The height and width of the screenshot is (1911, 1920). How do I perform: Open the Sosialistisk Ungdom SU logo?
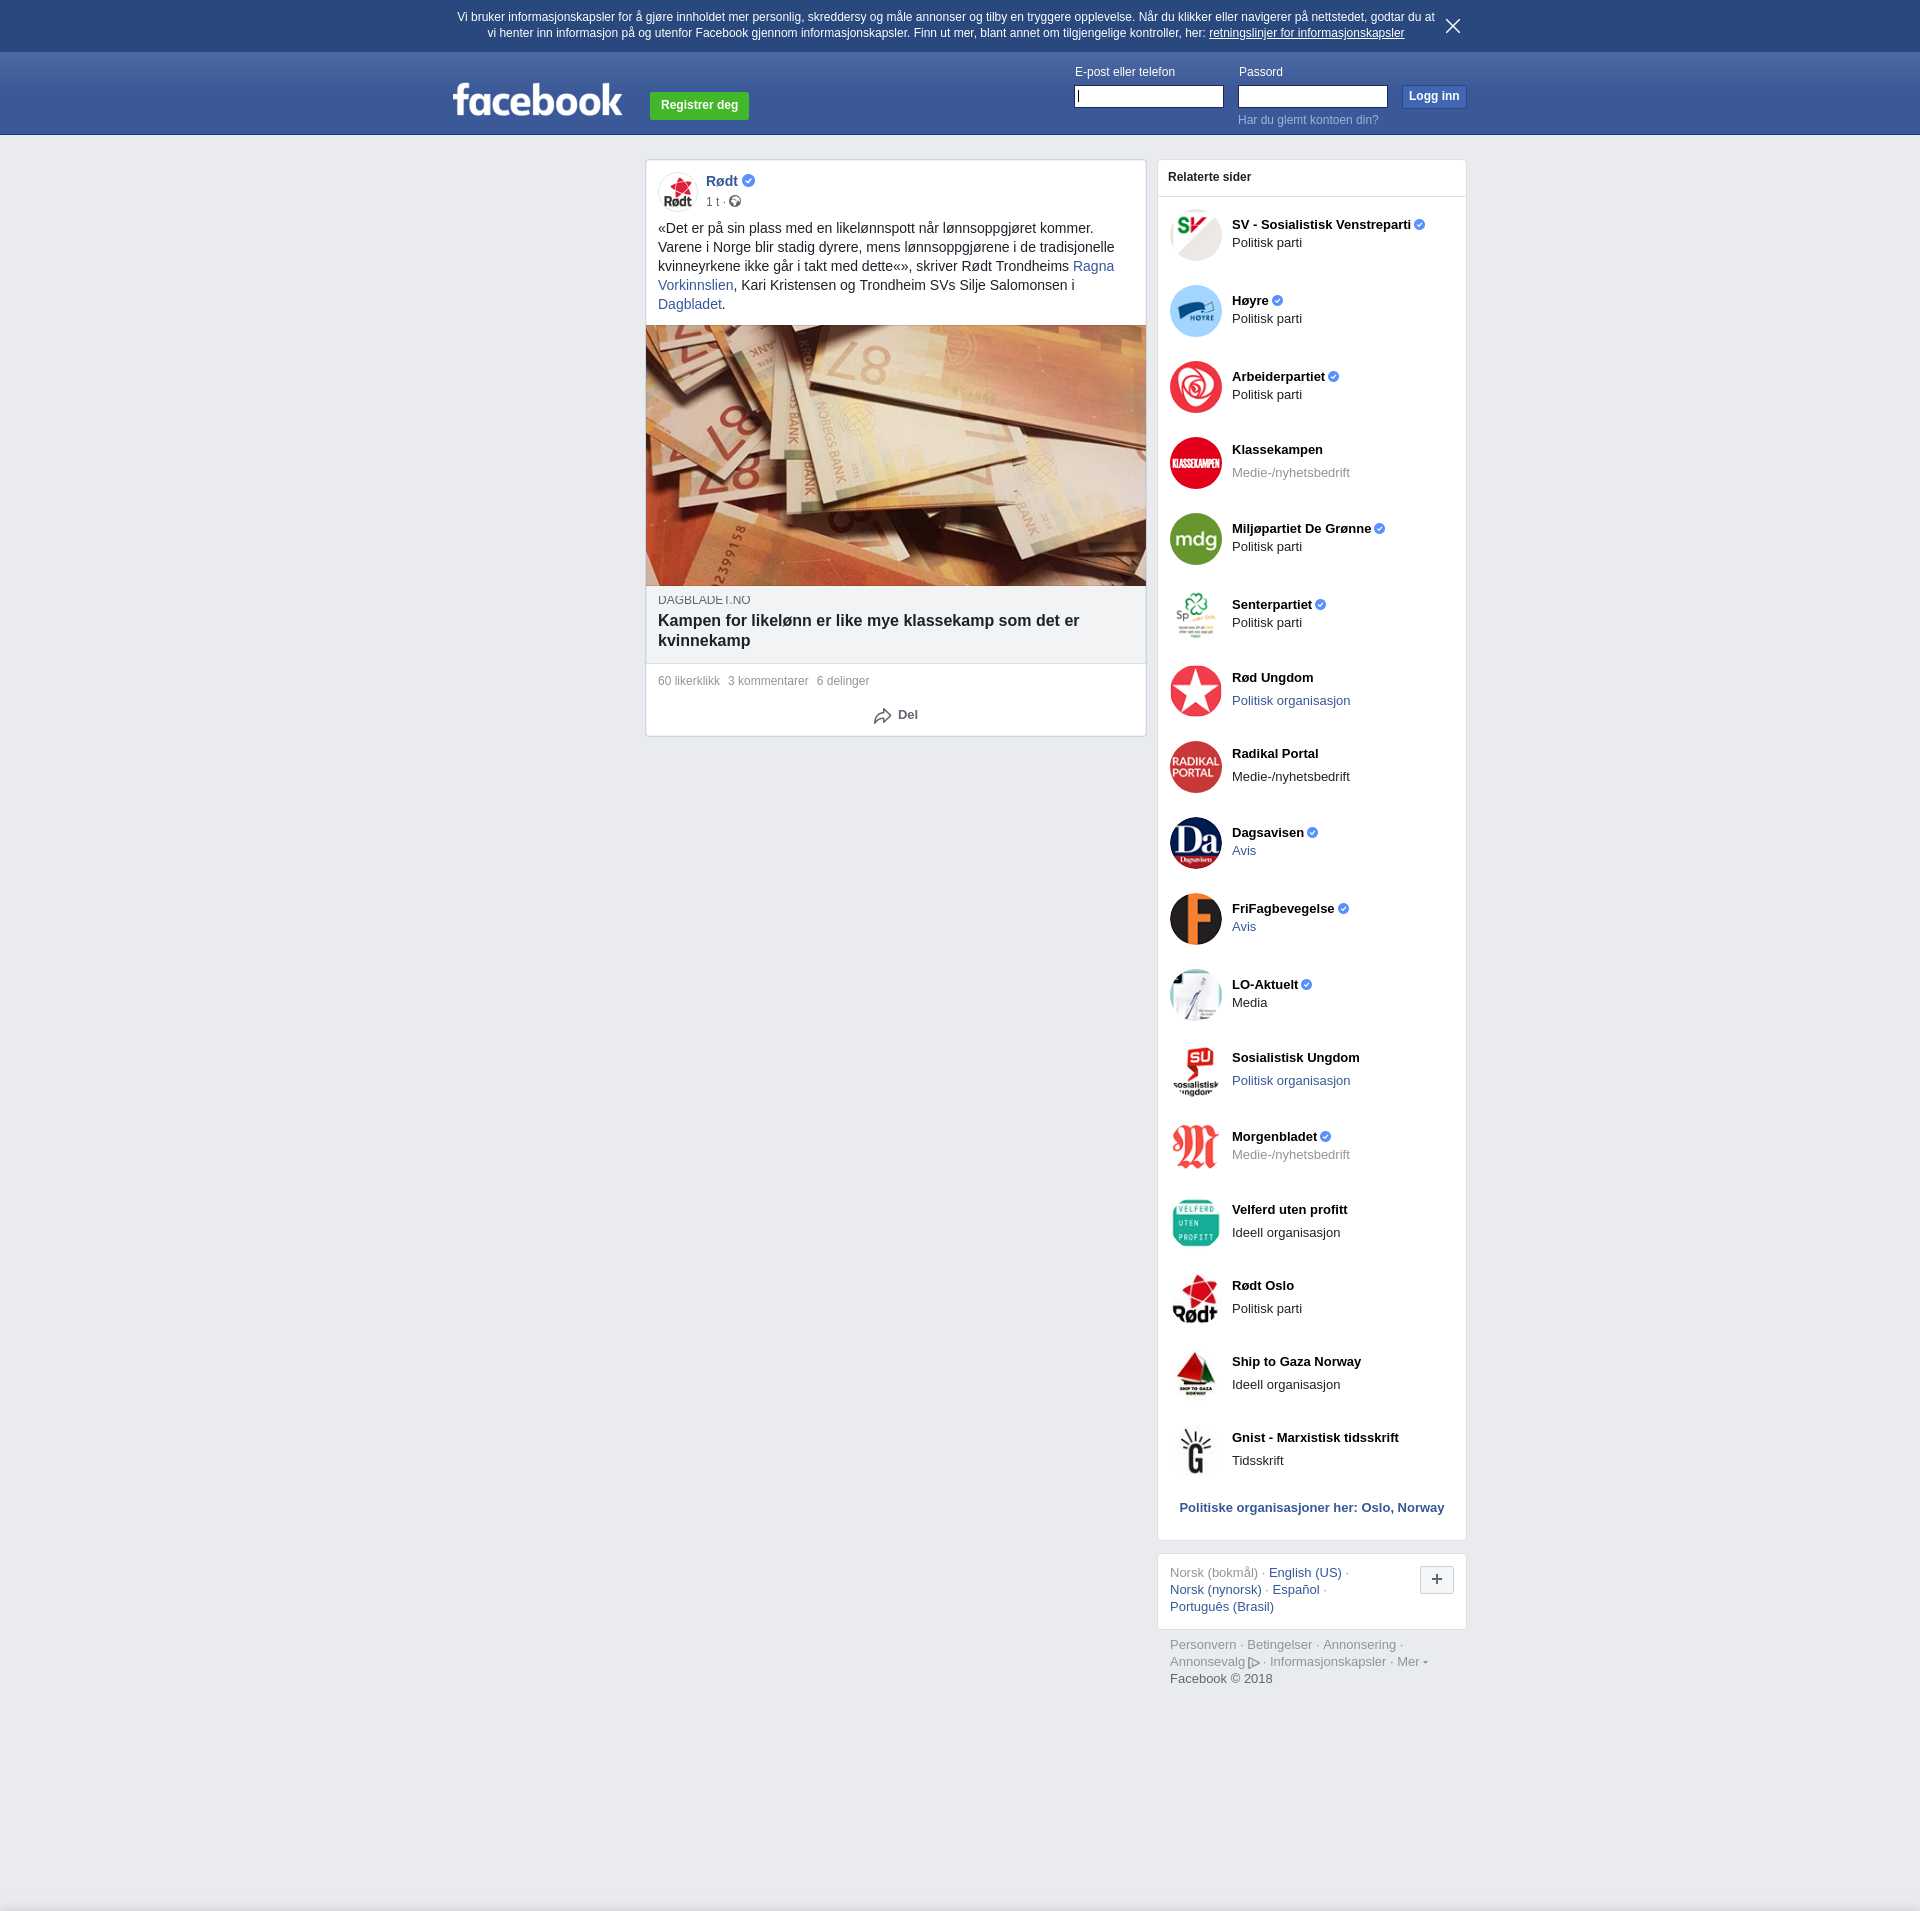pos(1196,1071)
